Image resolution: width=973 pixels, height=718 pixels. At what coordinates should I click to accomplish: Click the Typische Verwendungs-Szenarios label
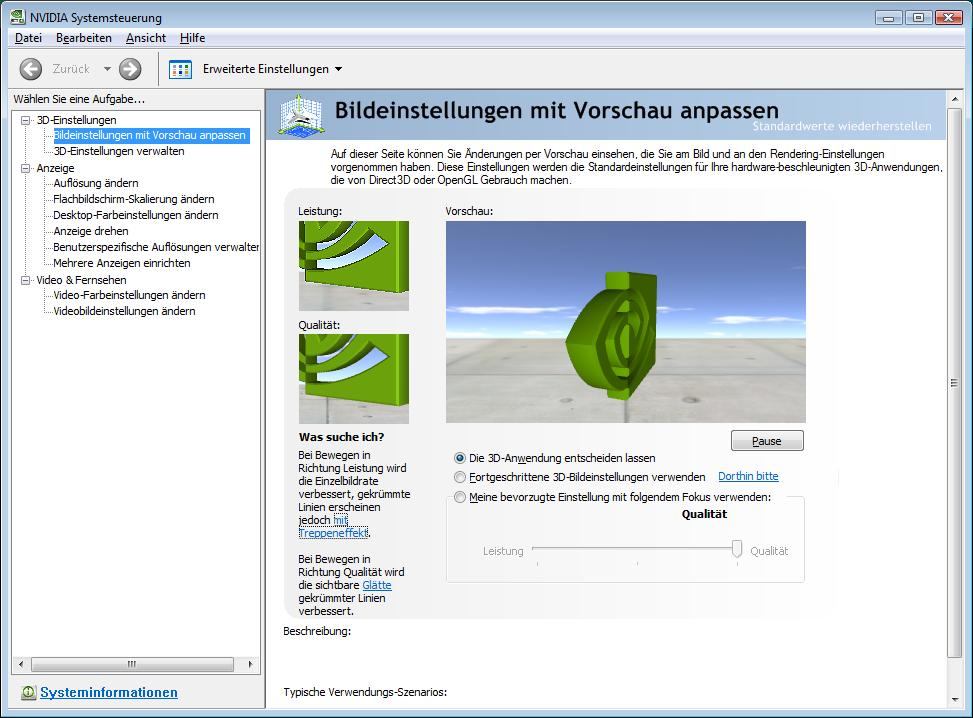[x=365, y=692]
